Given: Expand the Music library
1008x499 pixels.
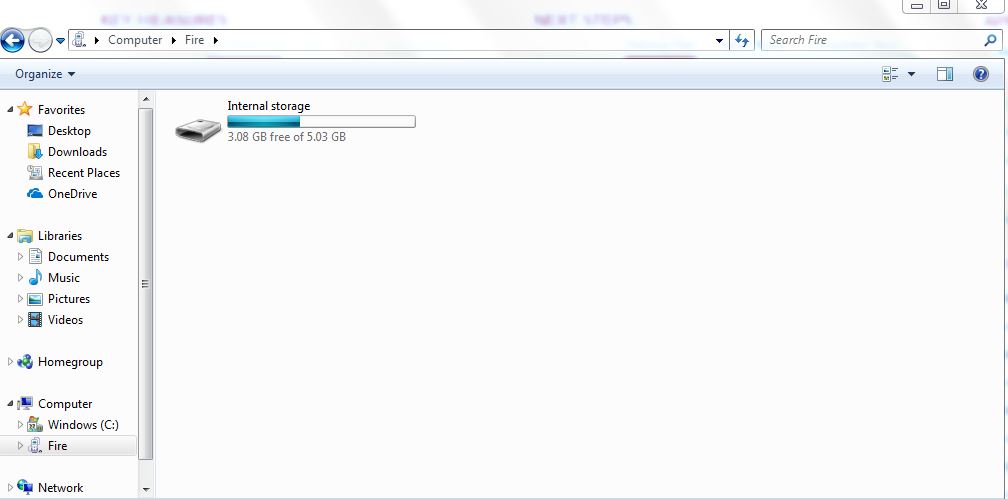Looking at the screenshot, I should tap(20, 278).
